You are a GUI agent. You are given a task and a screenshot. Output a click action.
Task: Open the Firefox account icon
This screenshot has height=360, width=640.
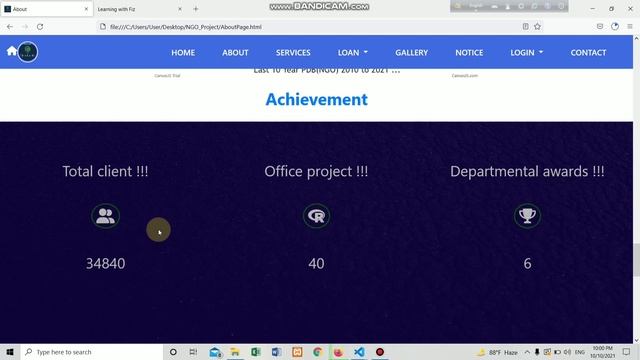tap(615, 27)
